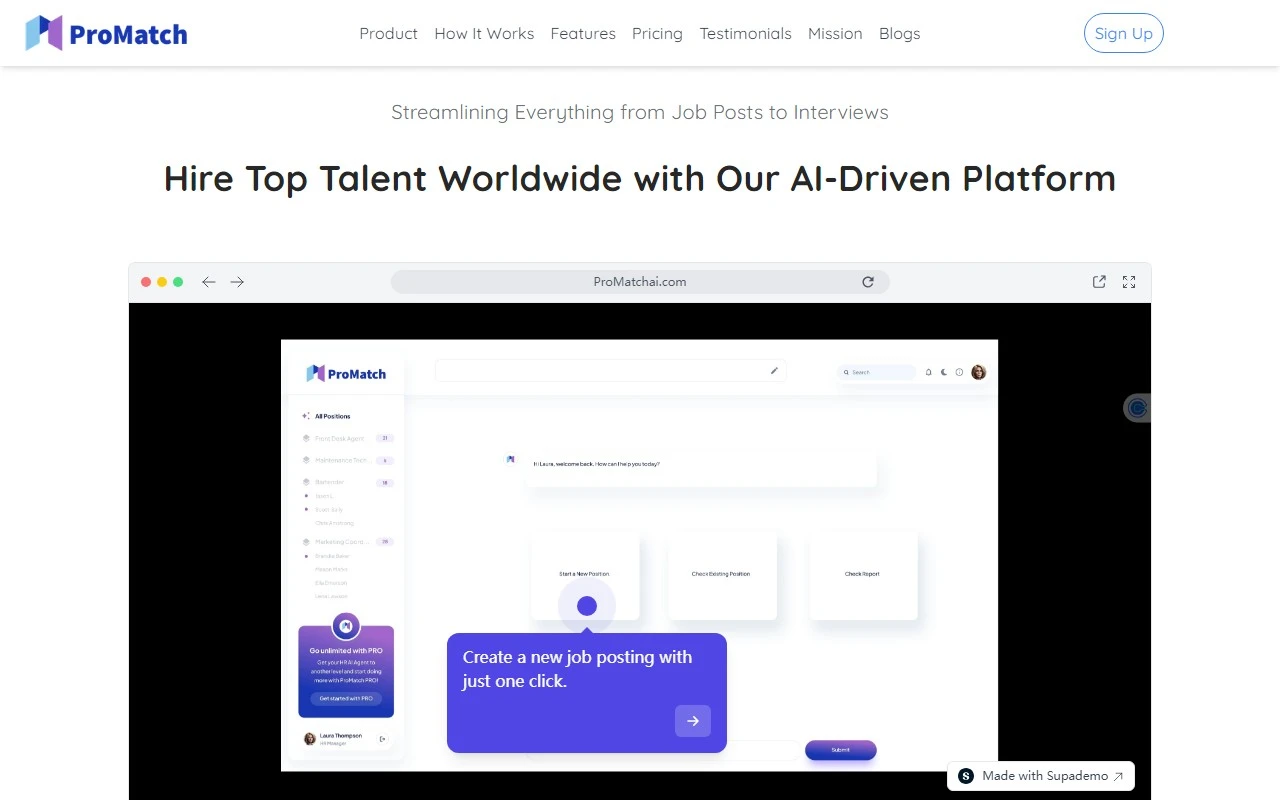Click the ProMatchai.com address bar
This screenshot has height=800, width=1280.
[640, 282]
